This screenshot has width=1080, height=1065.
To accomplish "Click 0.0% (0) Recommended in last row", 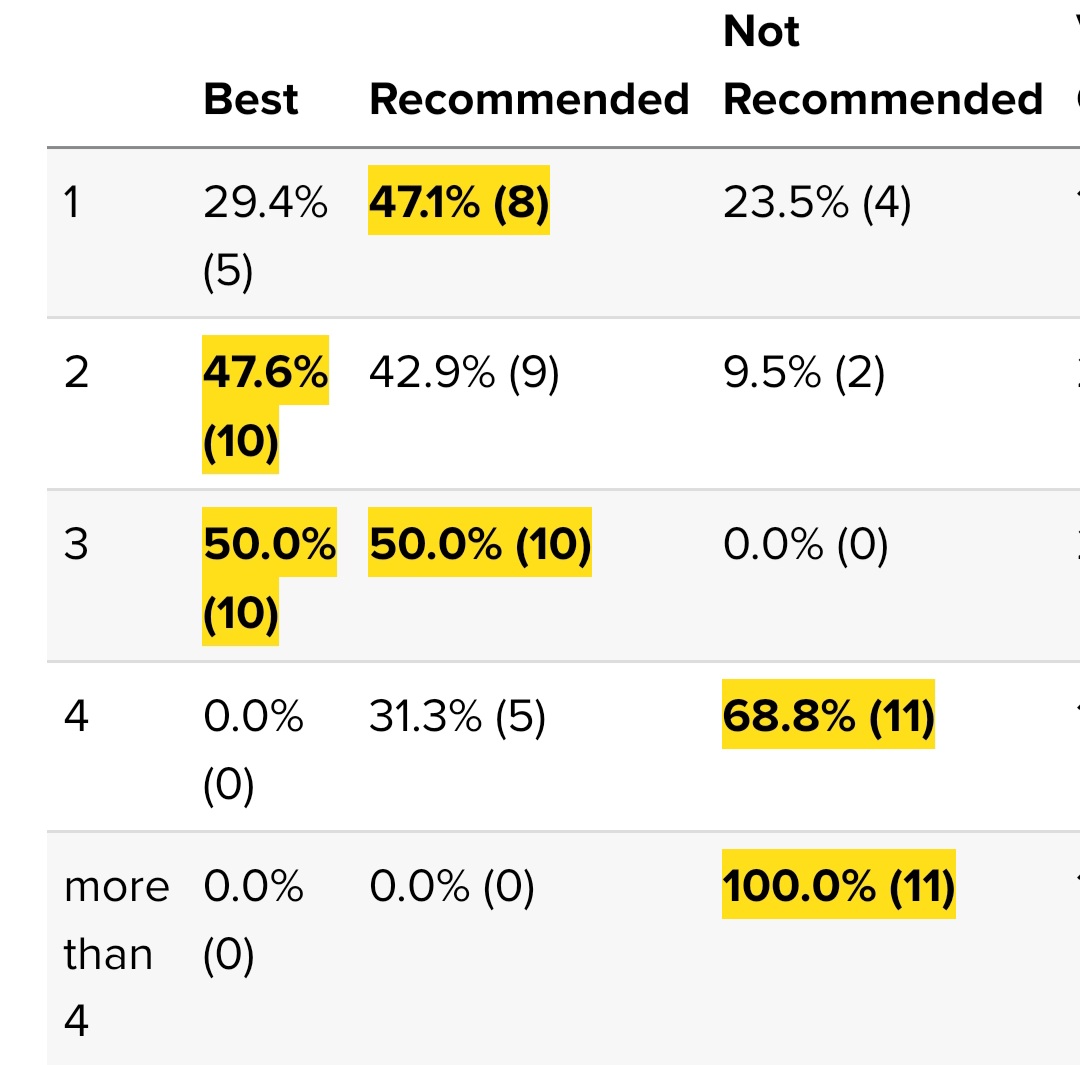I will [x=452, y=886].
